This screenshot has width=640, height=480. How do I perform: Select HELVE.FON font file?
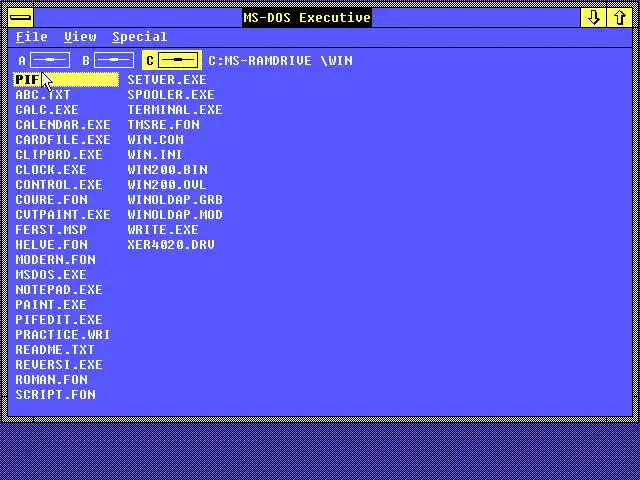click(x=51, y=244)
